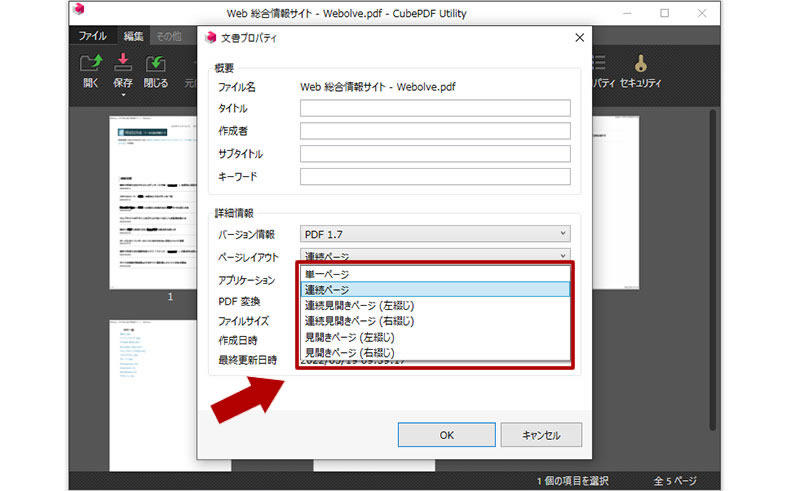The height and width of the screenshot is (491, 800).
Task: Click the 全 5 ページ status text
Action: click(x=674, y=481)
